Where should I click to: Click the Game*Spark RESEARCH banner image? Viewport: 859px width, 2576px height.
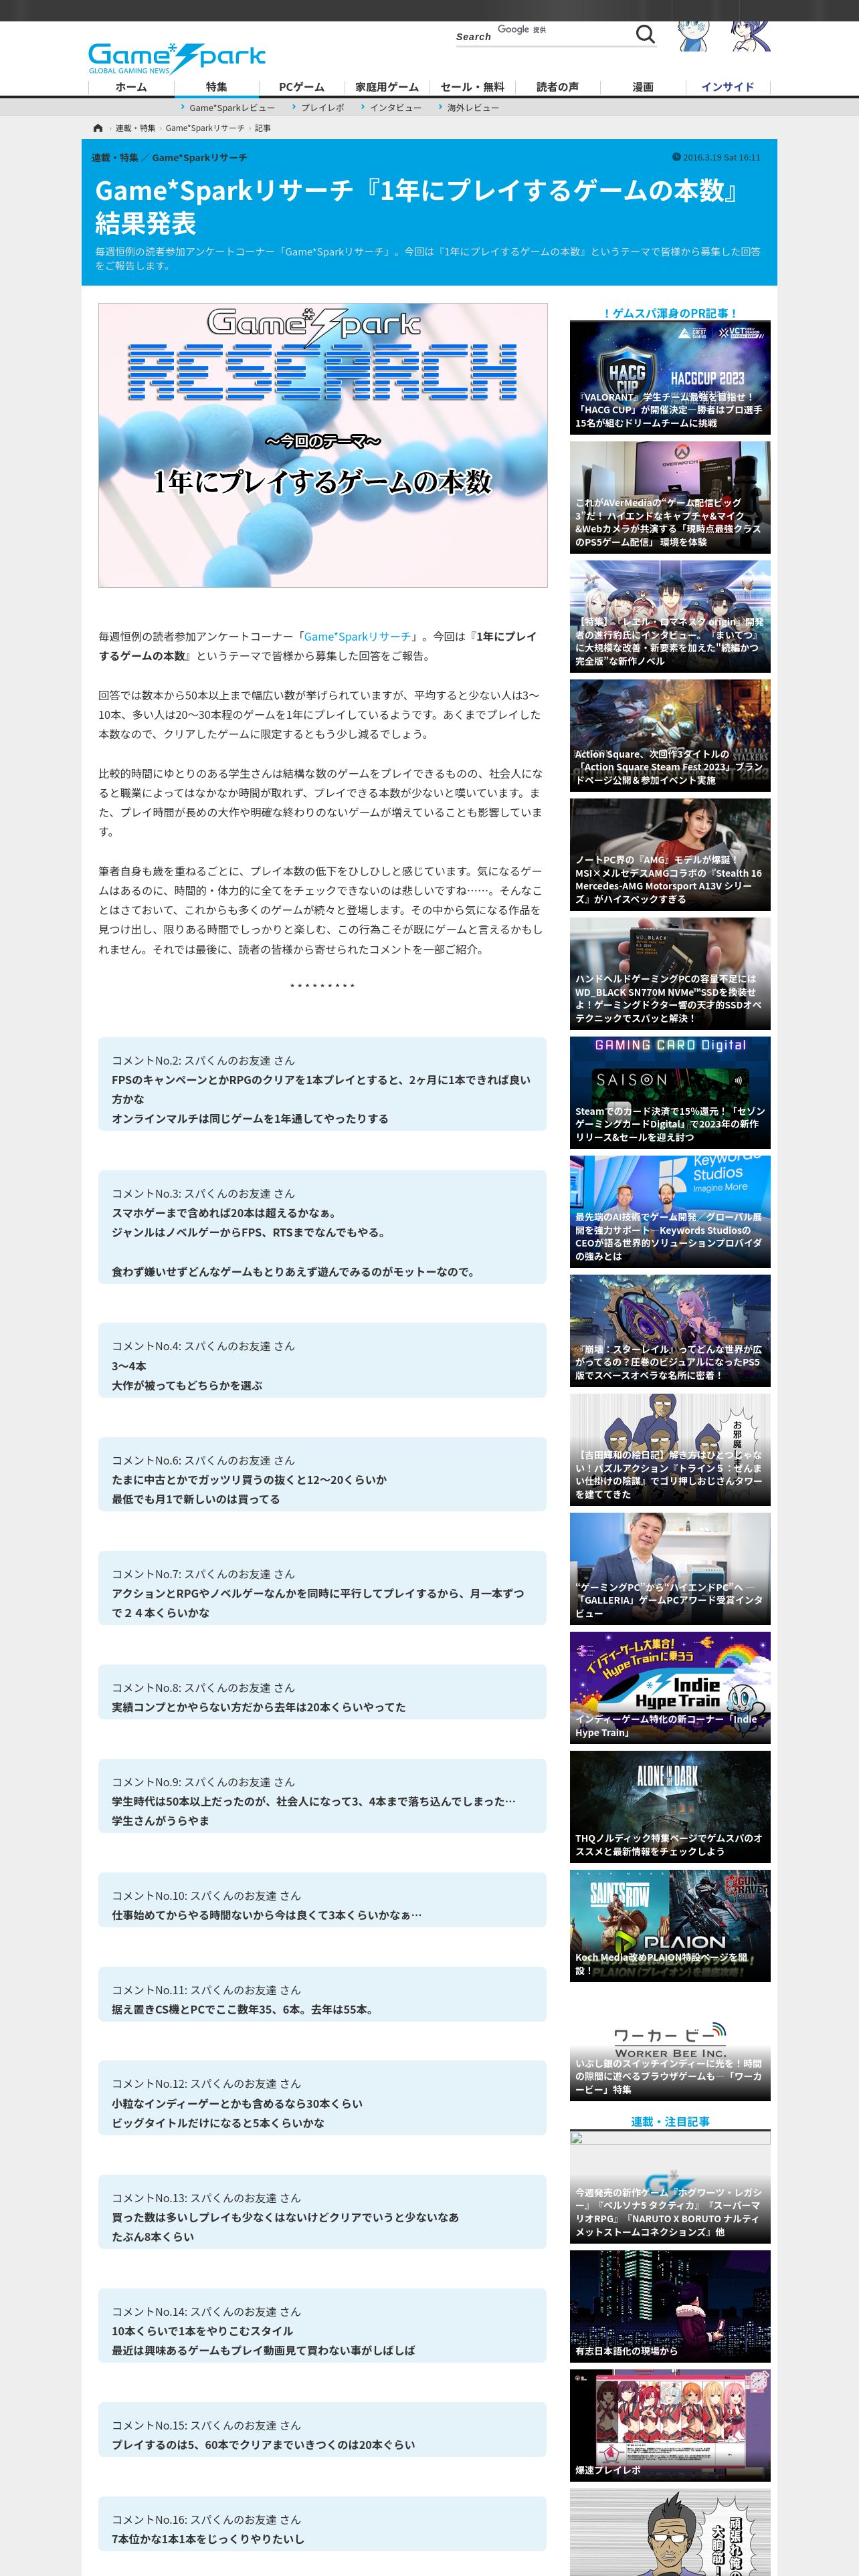tap(322, 445)
